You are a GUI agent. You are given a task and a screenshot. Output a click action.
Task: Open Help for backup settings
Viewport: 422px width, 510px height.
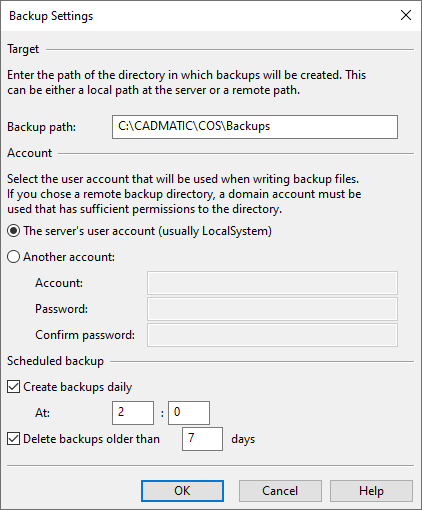tap(371, 491)
